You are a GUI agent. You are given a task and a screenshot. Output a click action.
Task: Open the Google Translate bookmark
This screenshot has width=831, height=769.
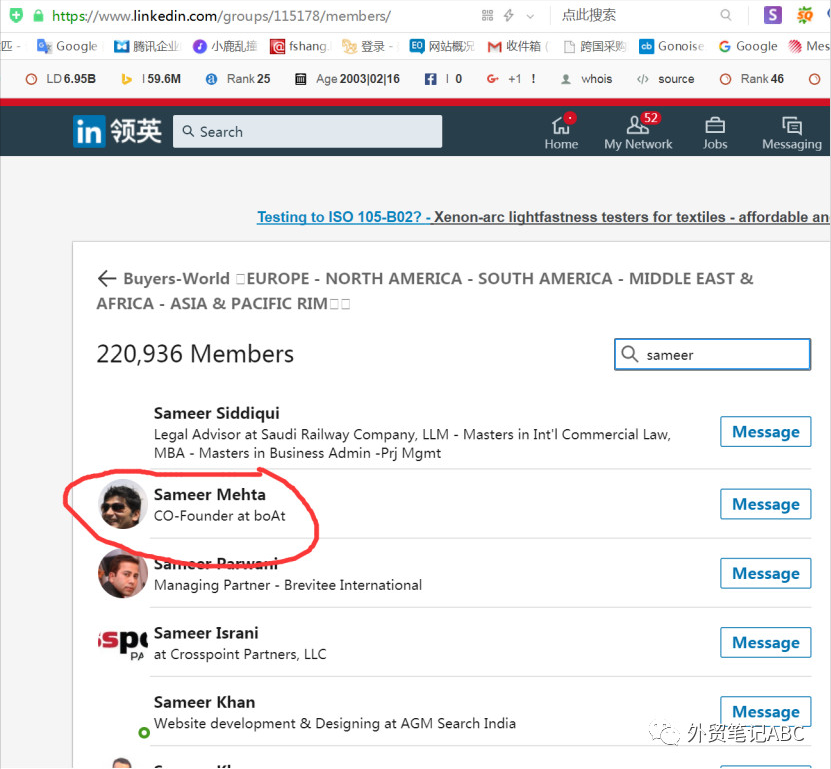coord(67,47)
